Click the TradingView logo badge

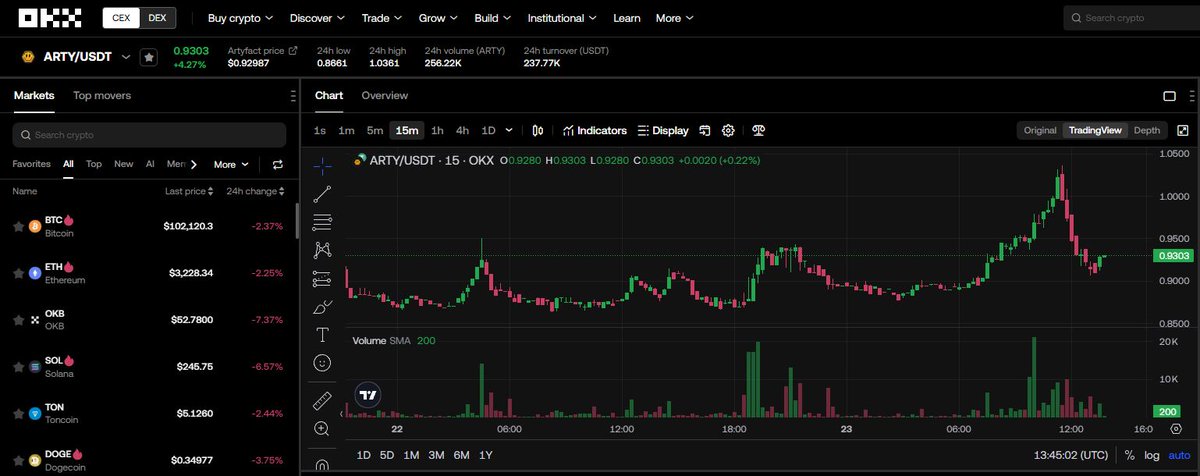pos(368,395)
